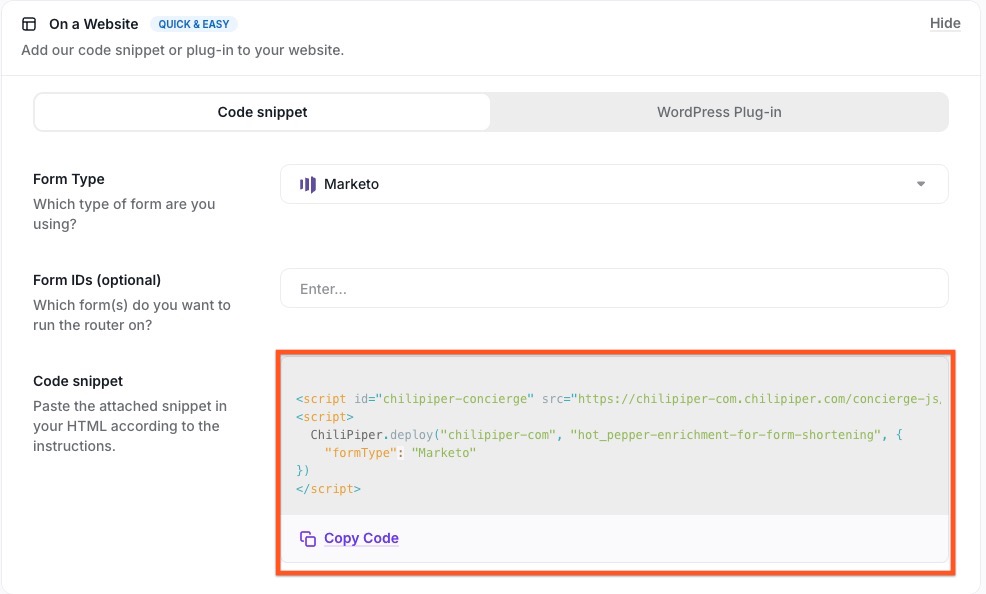Select the On a Website heading
Viewport: 986px width, 594px height.
(94, 24)
